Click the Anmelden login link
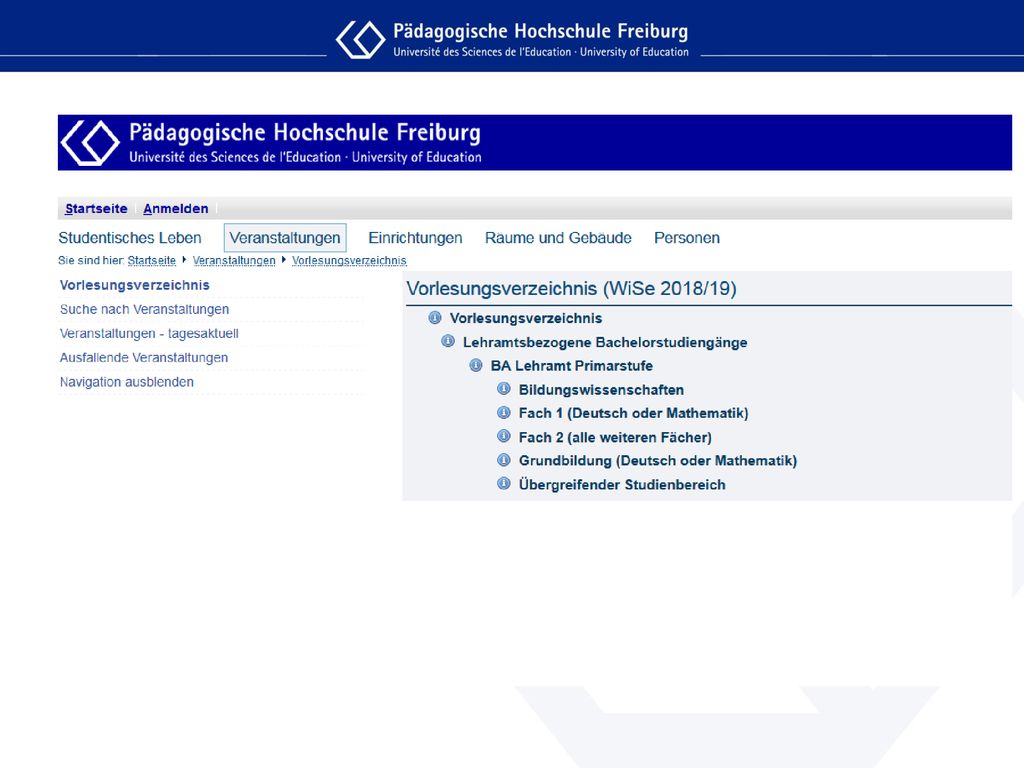The height and width of the screenshot is (768, 1024). (176, 209)
